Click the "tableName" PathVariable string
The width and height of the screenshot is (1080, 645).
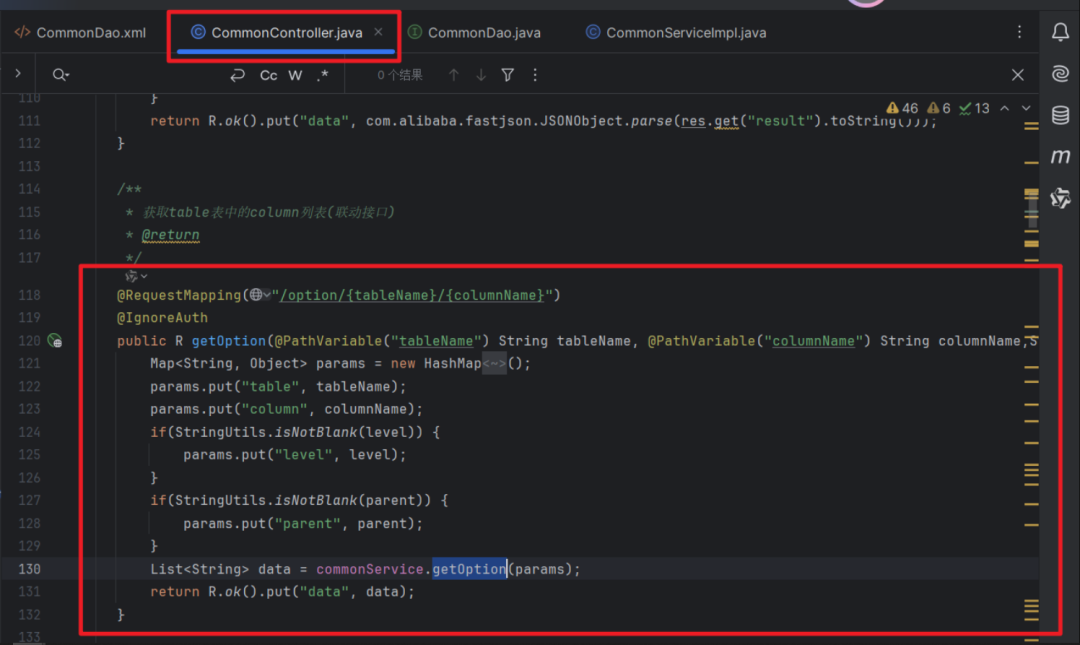437,340
